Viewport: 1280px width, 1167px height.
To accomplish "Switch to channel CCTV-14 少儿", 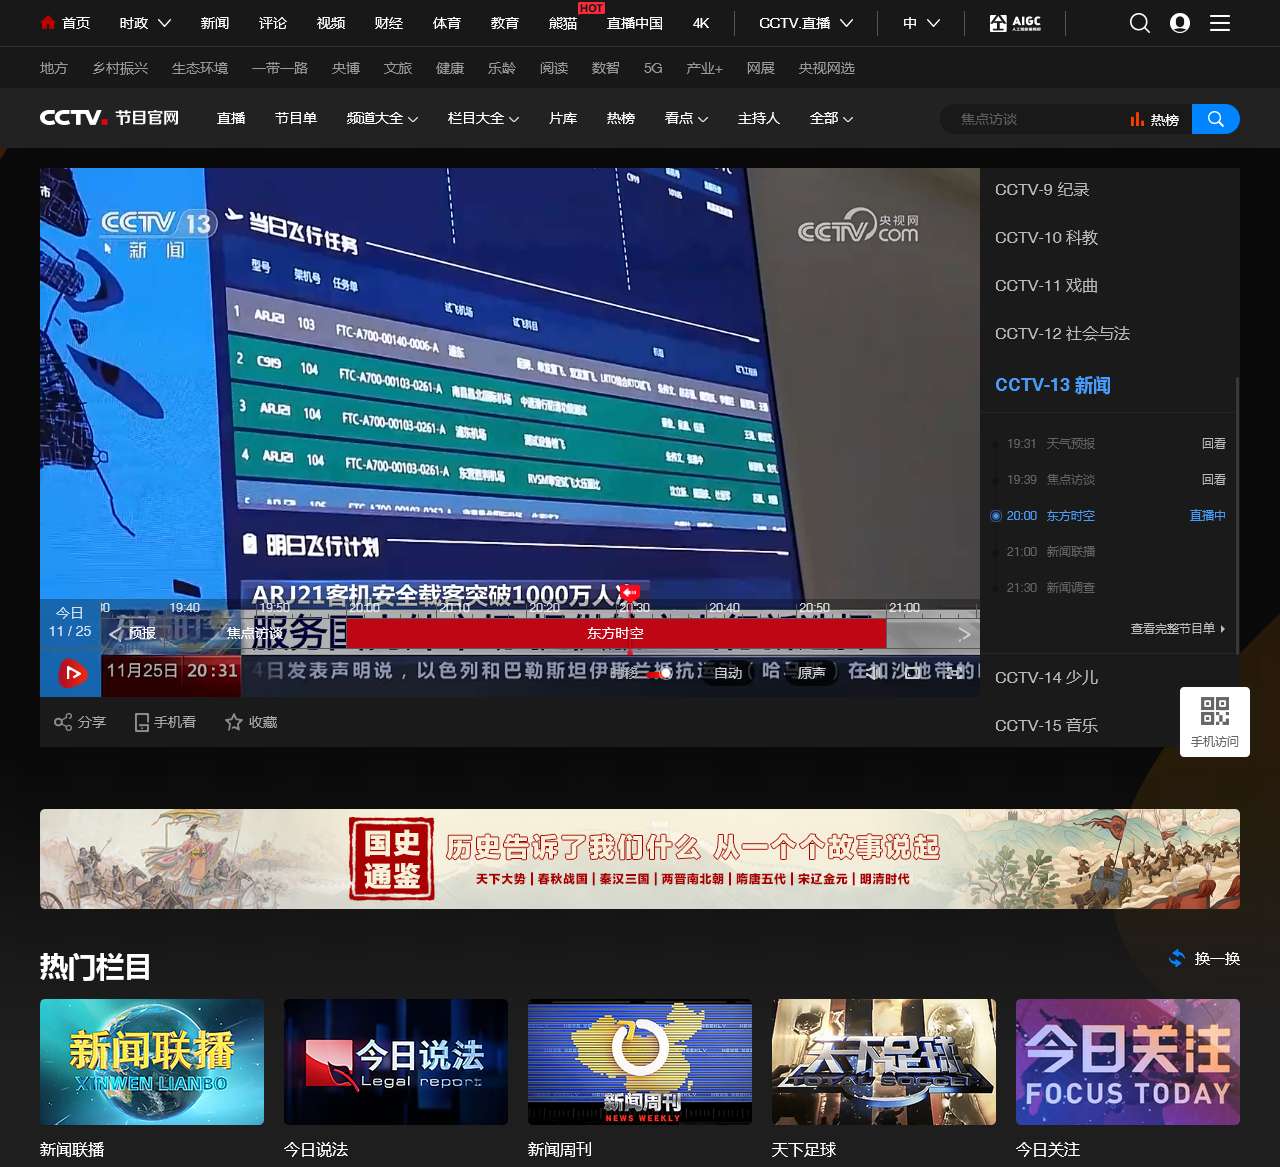I will pos(1046,678).
